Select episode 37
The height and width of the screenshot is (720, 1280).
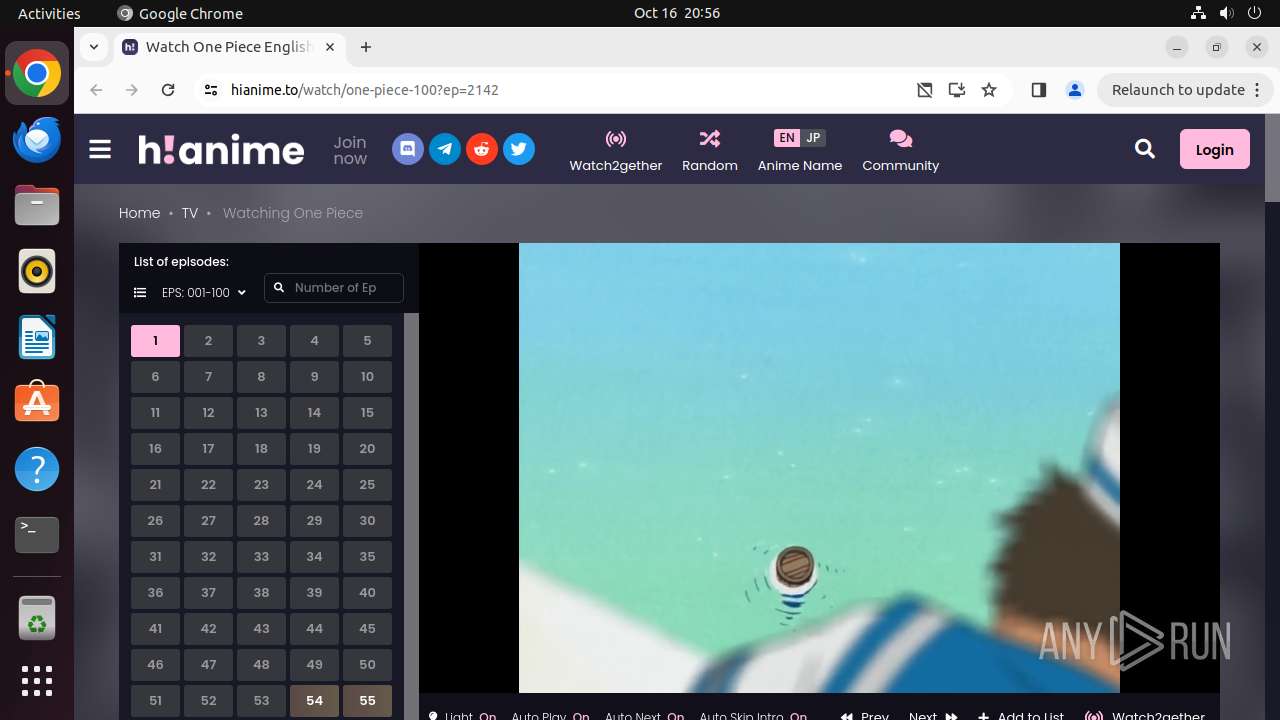[x=208, y=593]
